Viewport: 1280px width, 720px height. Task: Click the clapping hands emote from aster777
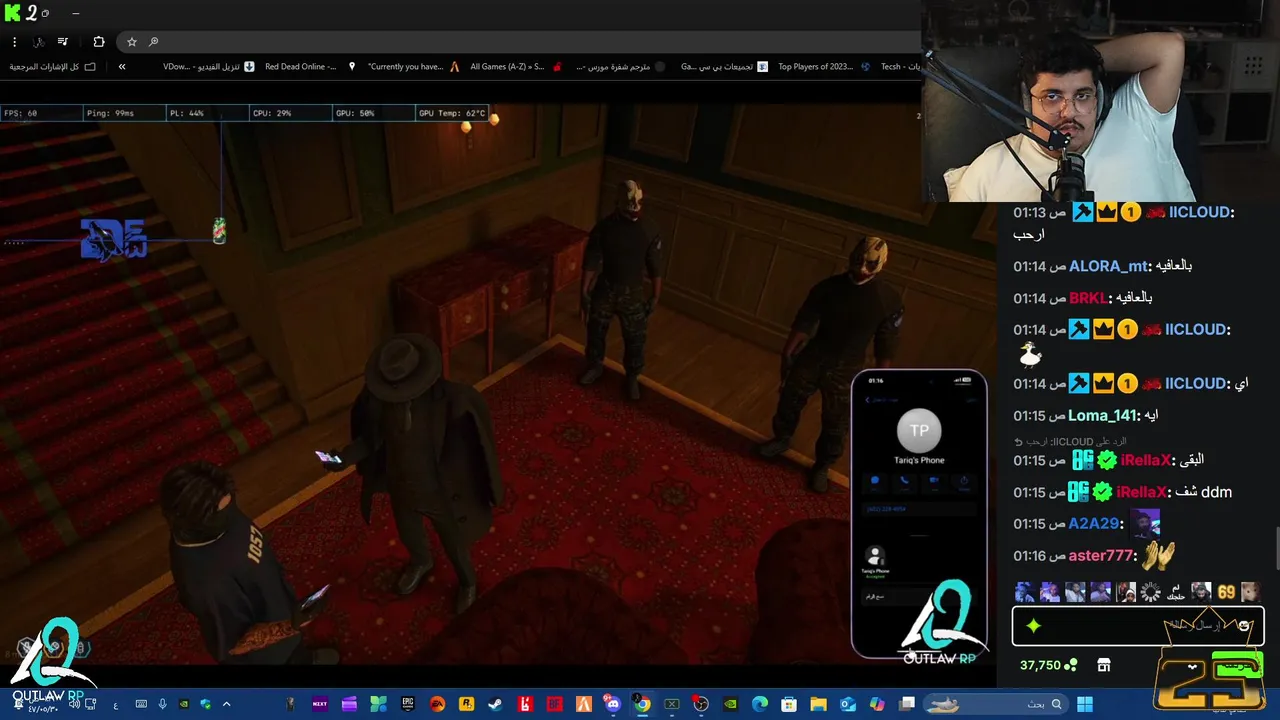pyautogui.click(x=1159, y=555)
